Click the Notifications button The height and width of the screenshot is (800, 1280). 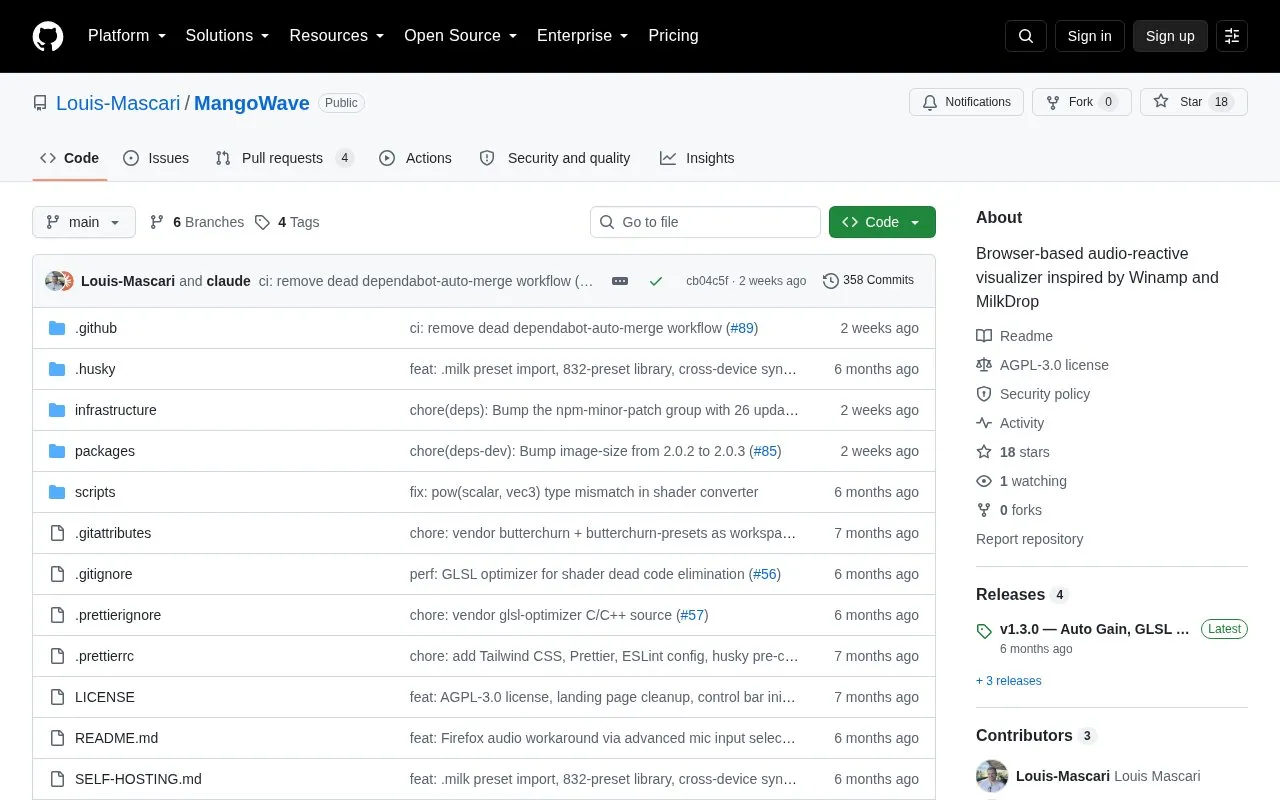coord(966,102)
